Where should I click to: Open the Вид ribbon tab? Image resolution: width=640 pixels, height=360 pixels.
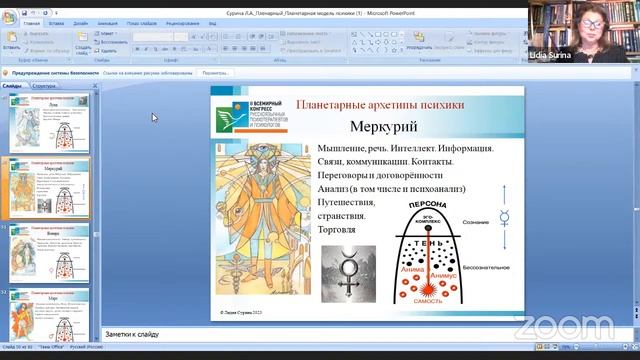pos(212,24)
